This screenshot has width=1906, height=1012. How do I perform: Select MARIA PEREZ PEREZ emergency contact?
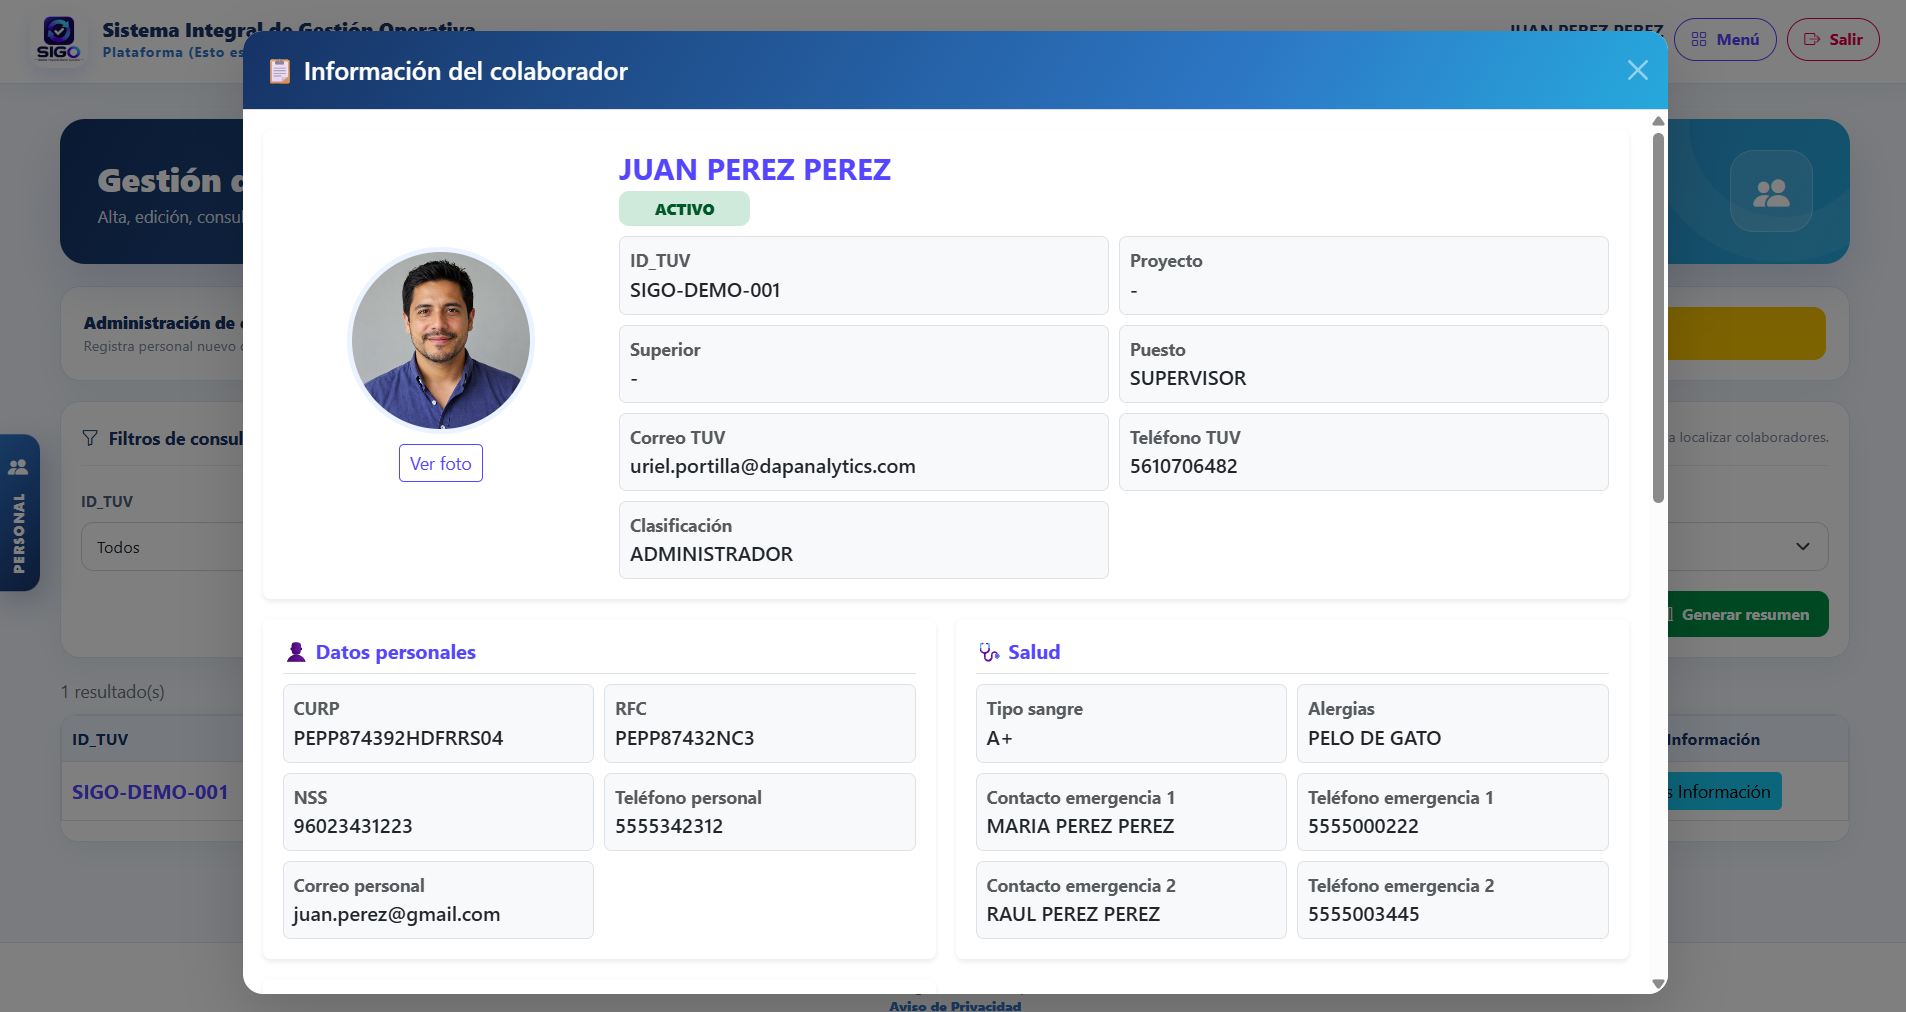pyautogui.click(x=1080, y=826)
